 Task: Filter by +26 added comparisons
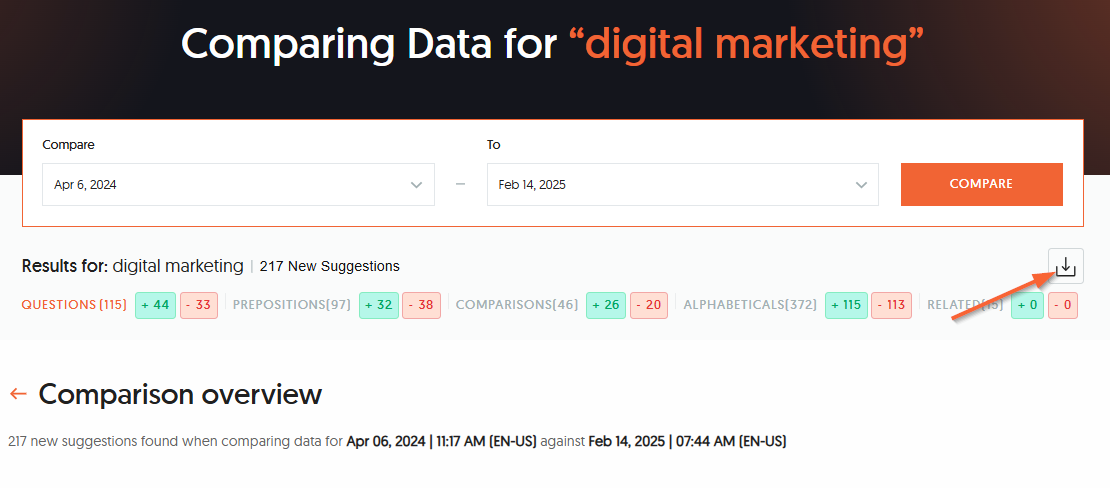(607, 305)
